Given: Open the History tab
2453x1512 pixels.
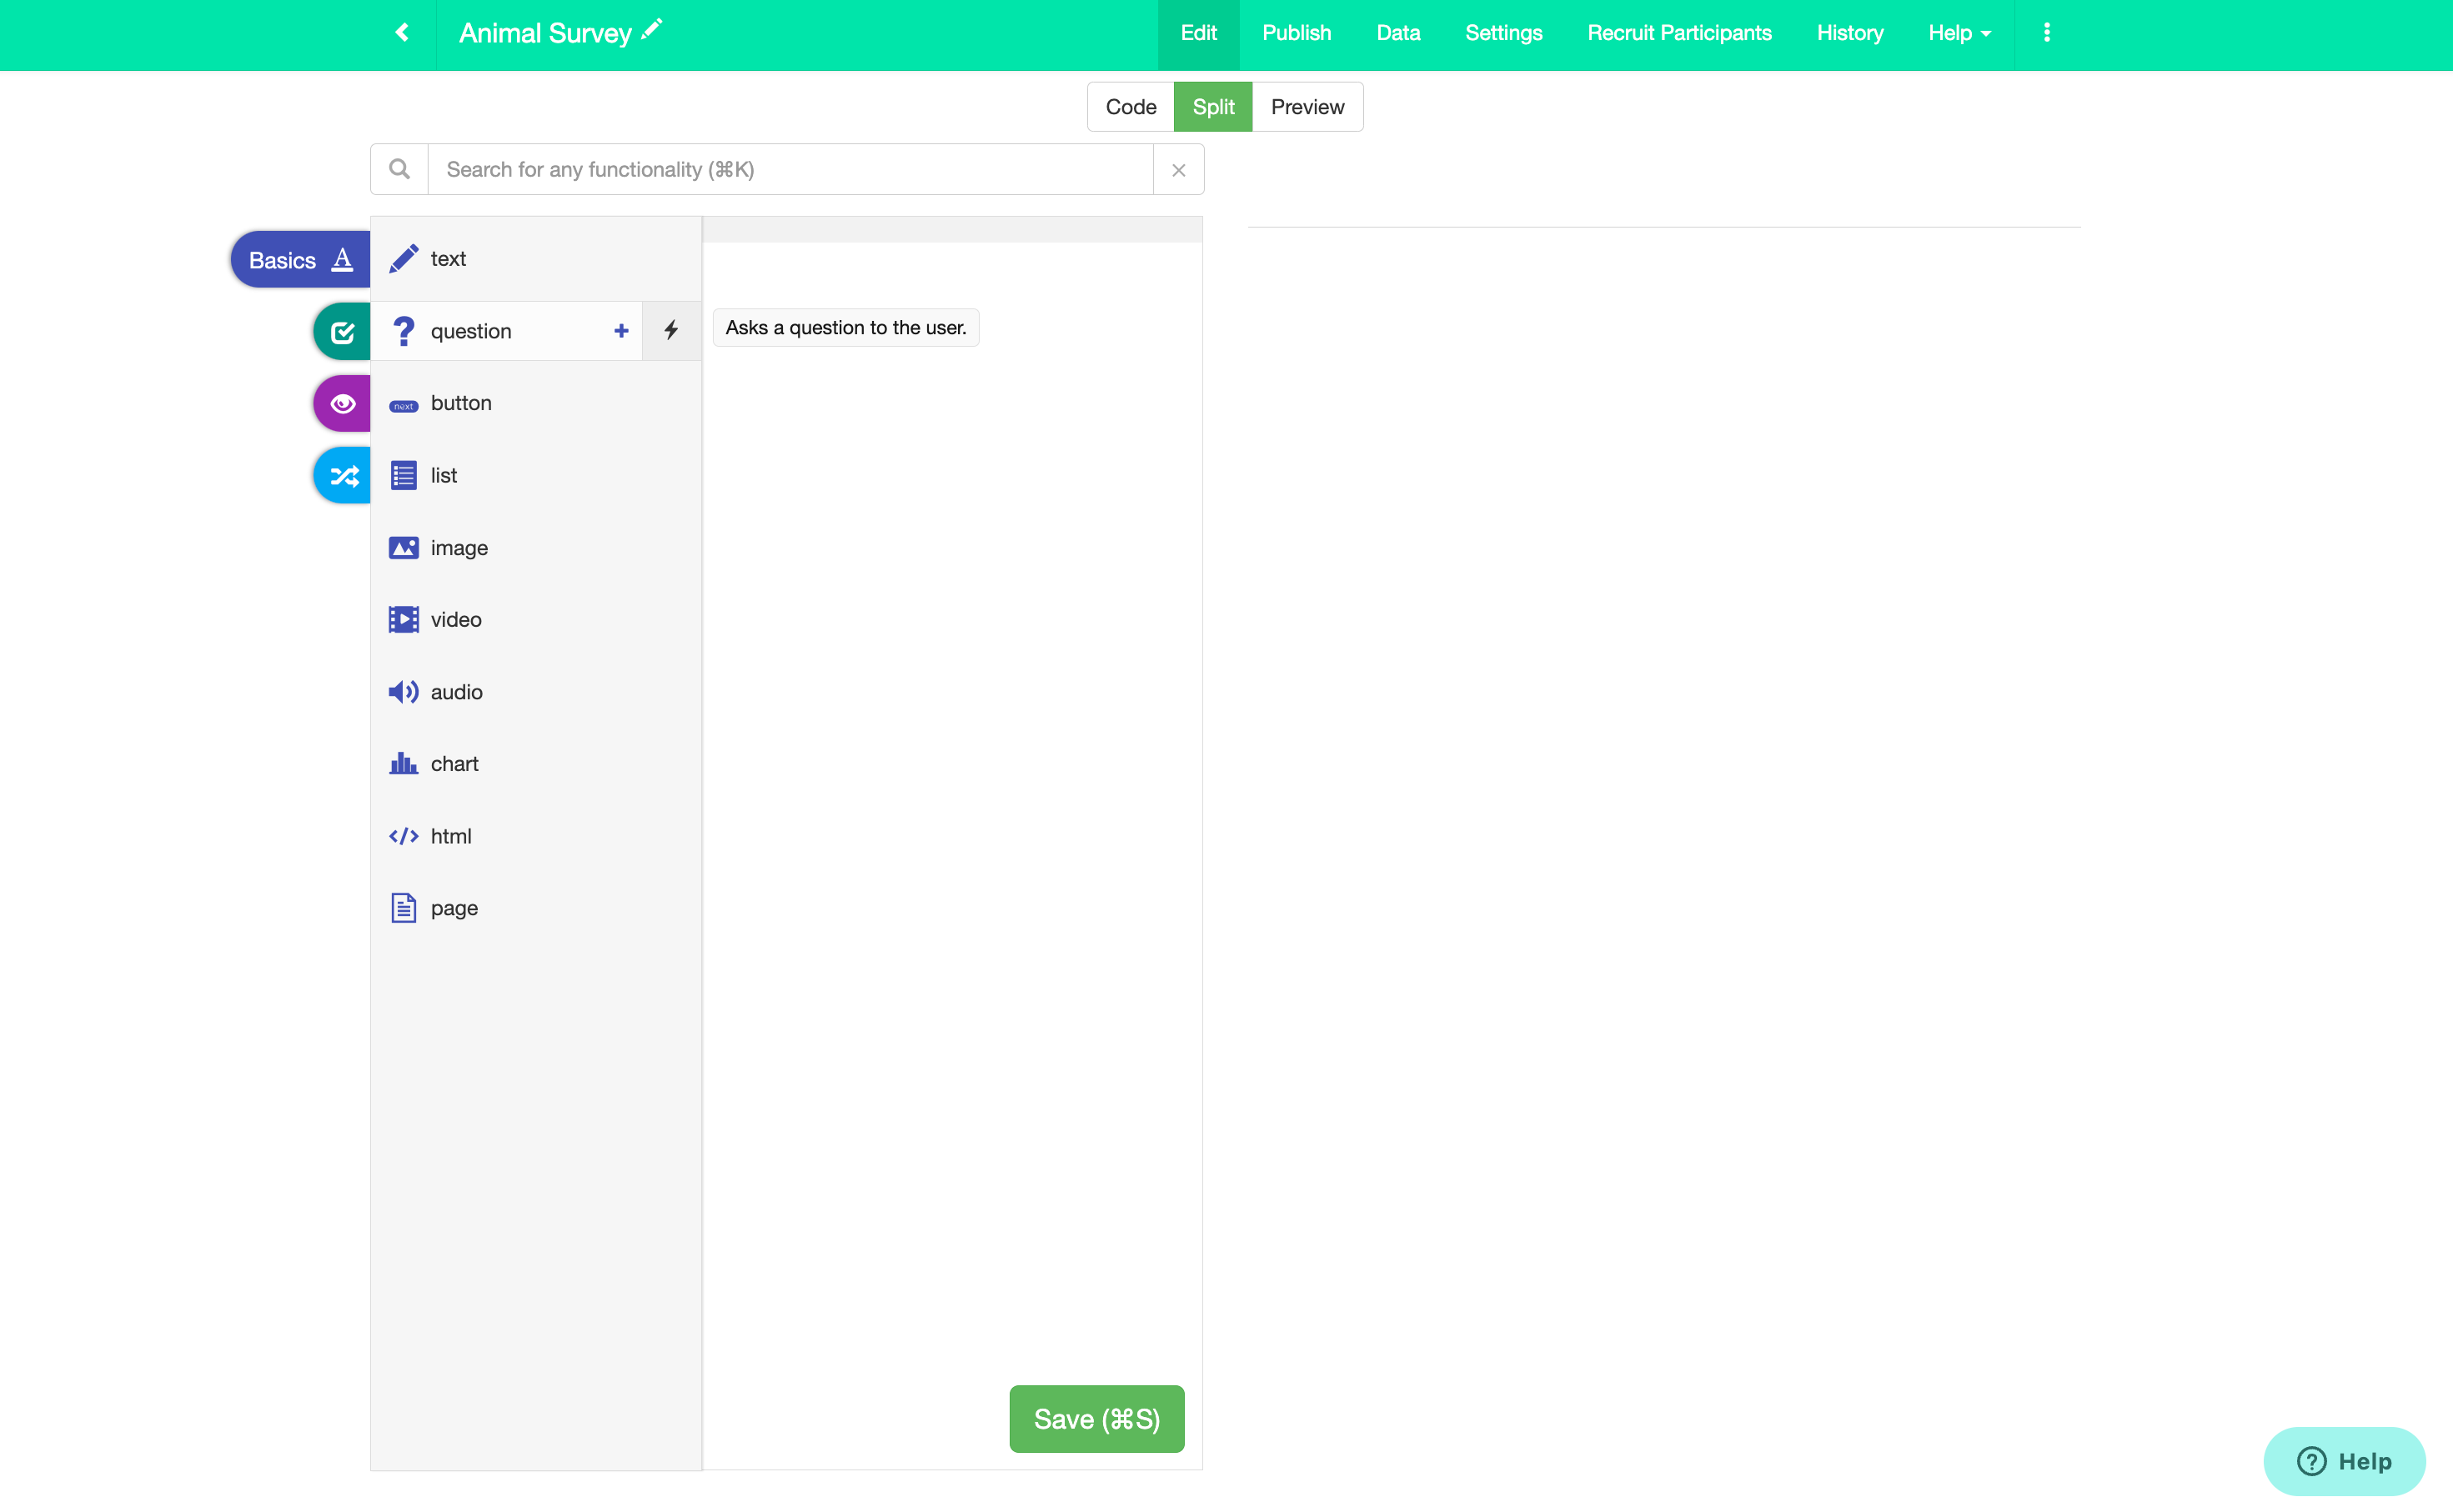Looking at the screenshot, I should click(1849, 33).
